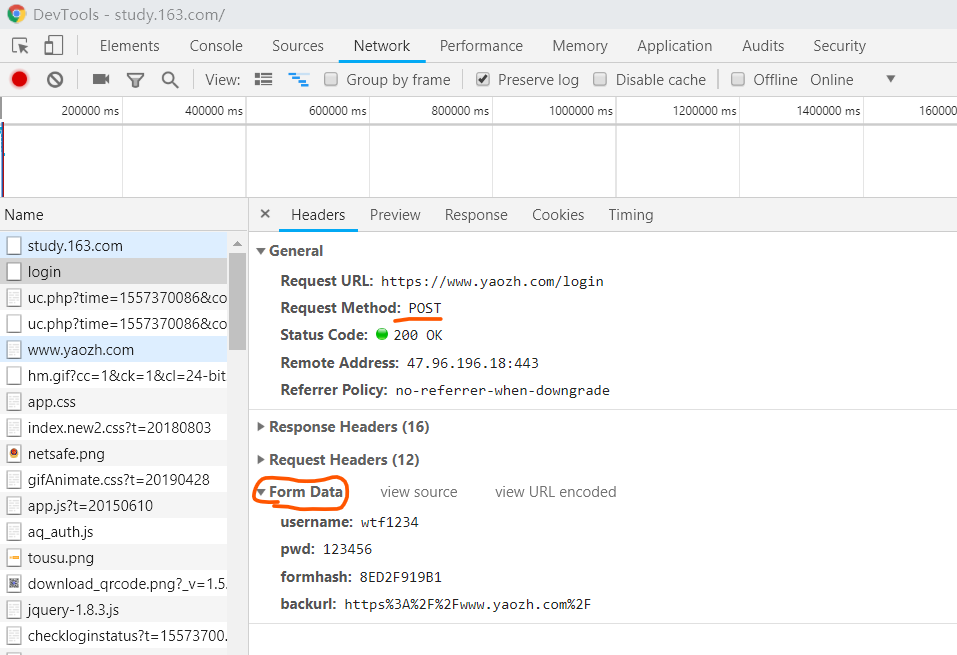Image resolution: width=957 pixels, height=655 pixels.
Task: Open the Elements tab
Action: tap(129, 46)
